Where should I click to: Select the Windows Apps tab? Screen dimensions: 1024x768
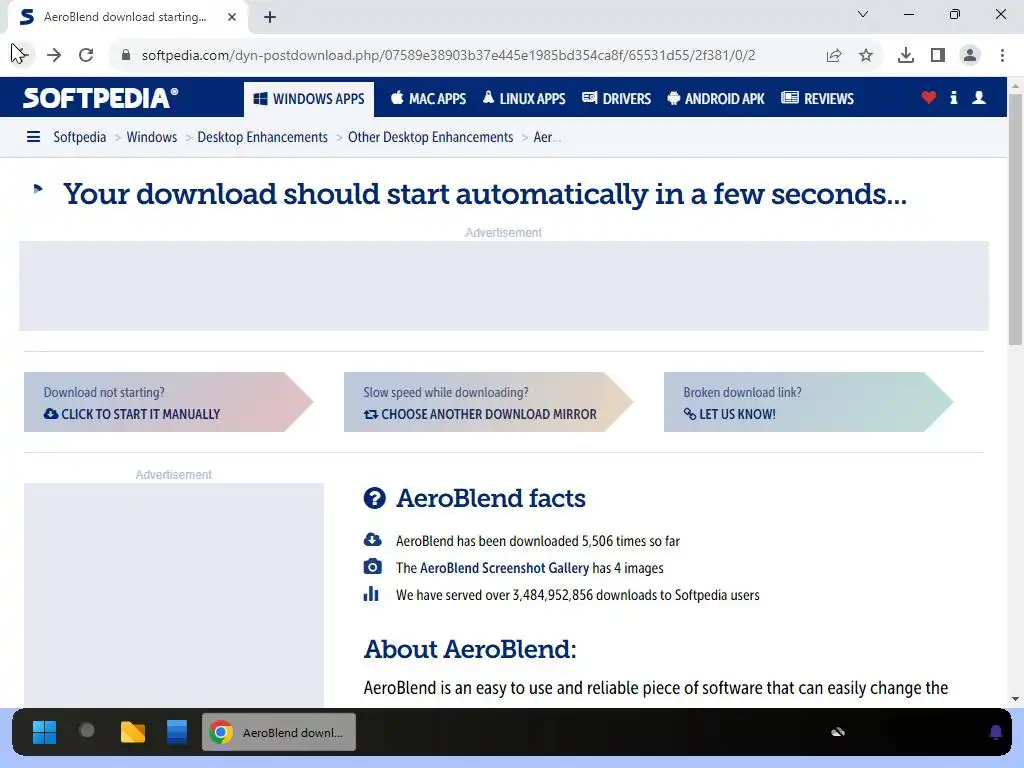coord(309,99)
